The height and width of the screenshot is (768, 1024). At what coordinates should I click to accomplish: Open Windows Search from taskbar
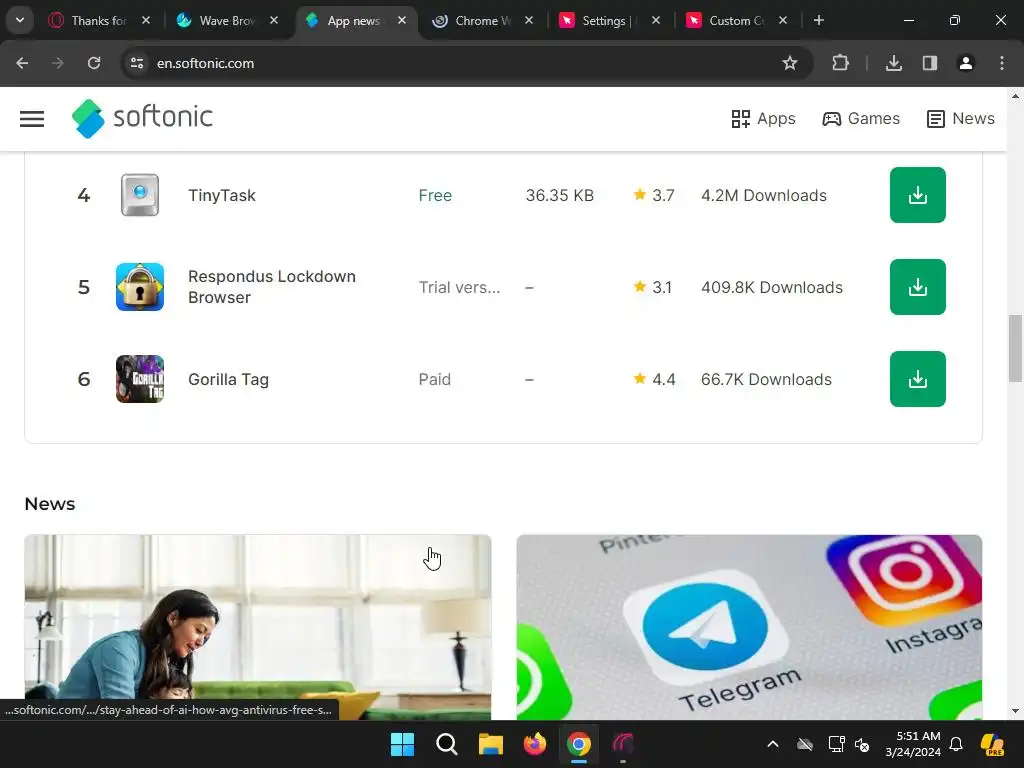(447, 744)
